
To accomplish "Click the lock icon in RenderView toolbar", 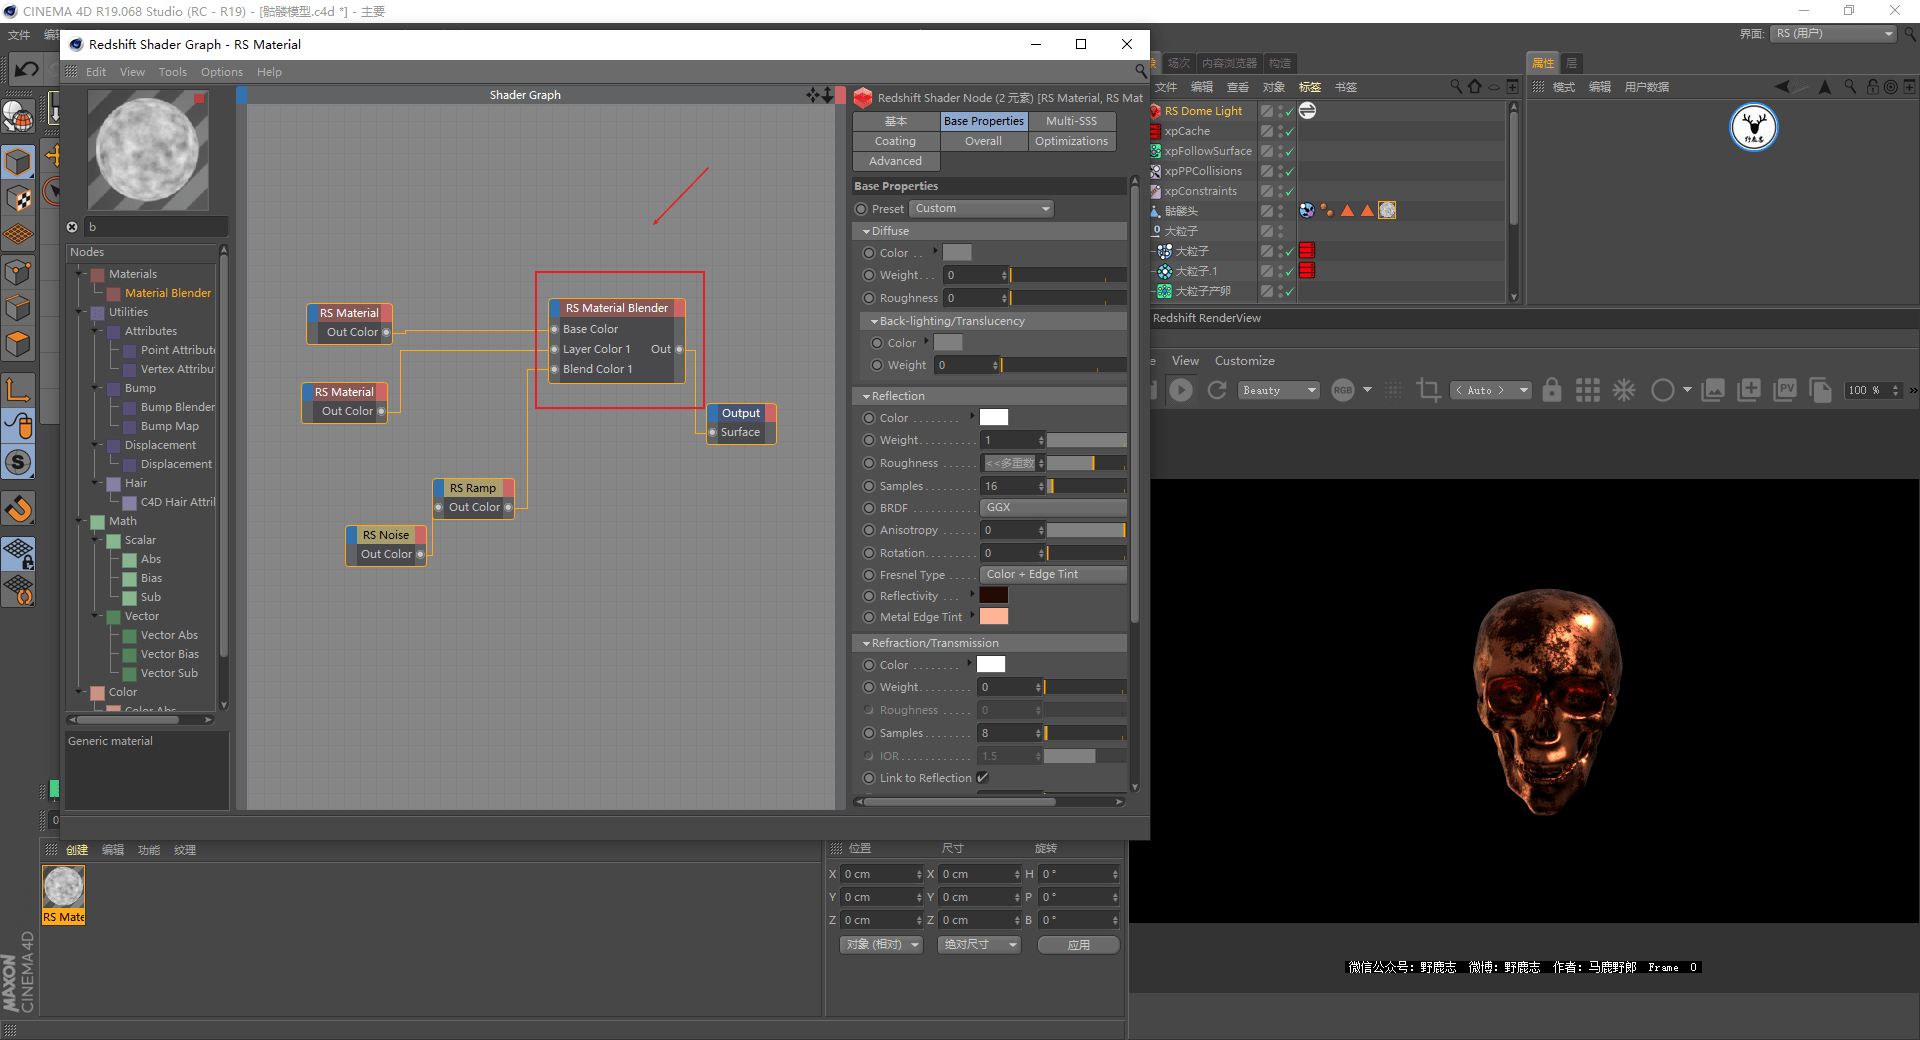I will pyautogui.click(x=1551, y=390).
